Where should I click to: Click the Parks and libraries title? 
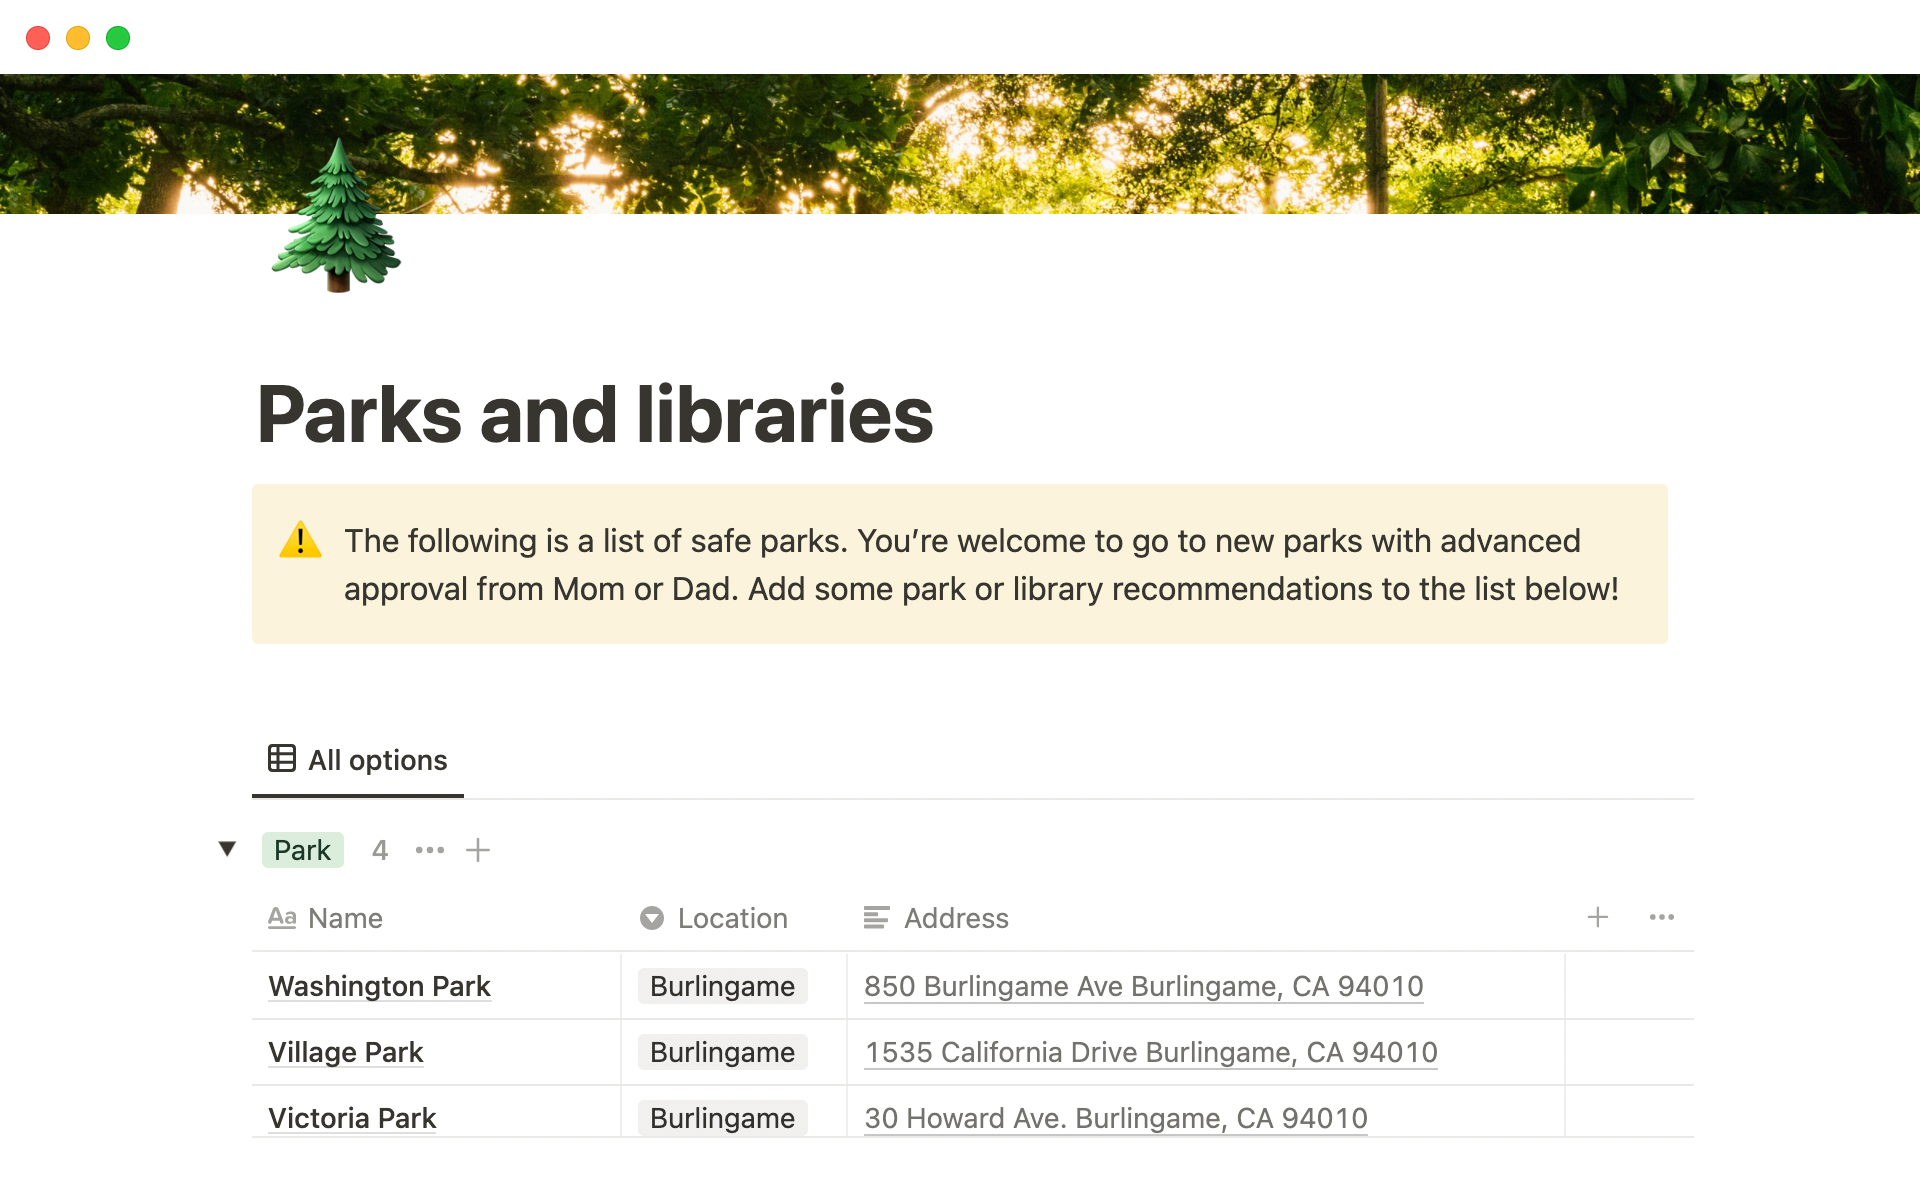tap(595, 414)
